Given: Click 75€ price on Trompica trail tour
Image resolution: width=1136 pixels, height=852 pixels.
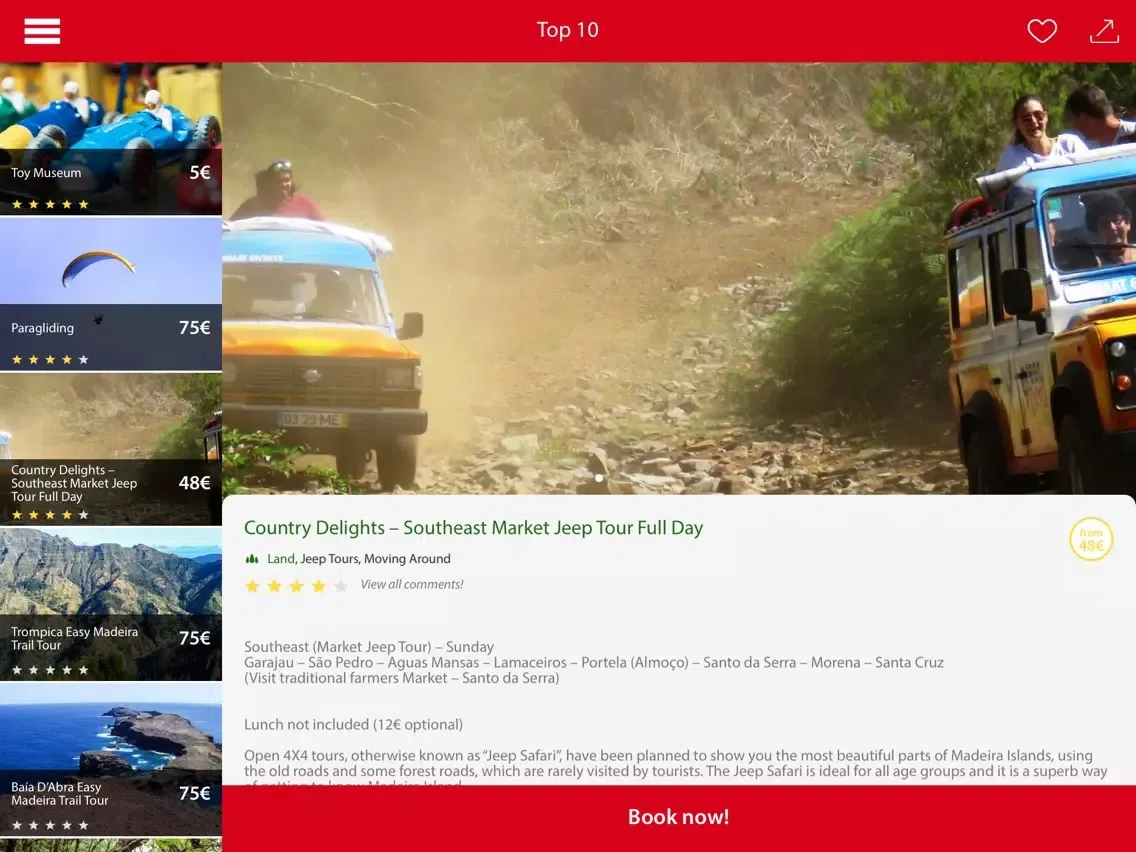Looking at the screenshot, I should [195, 638].
